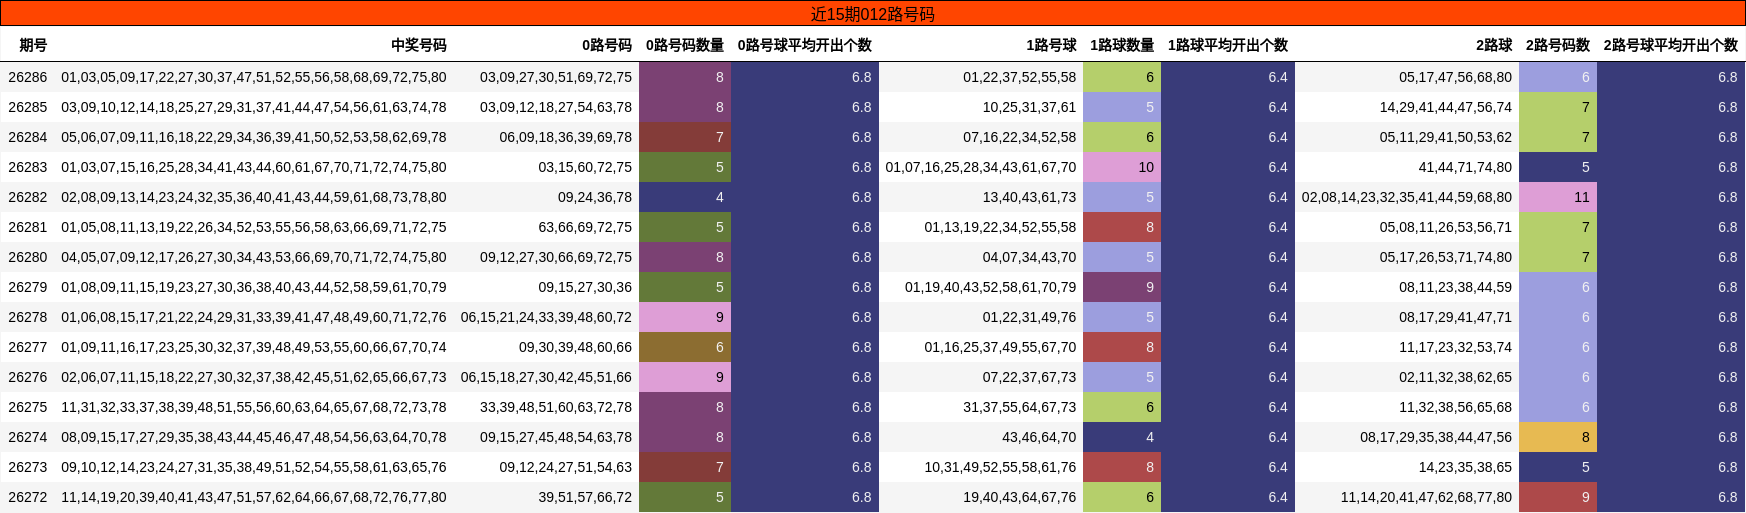Select period number 26276
Screen dimensions: 1746x513
[x=28, y=377]
